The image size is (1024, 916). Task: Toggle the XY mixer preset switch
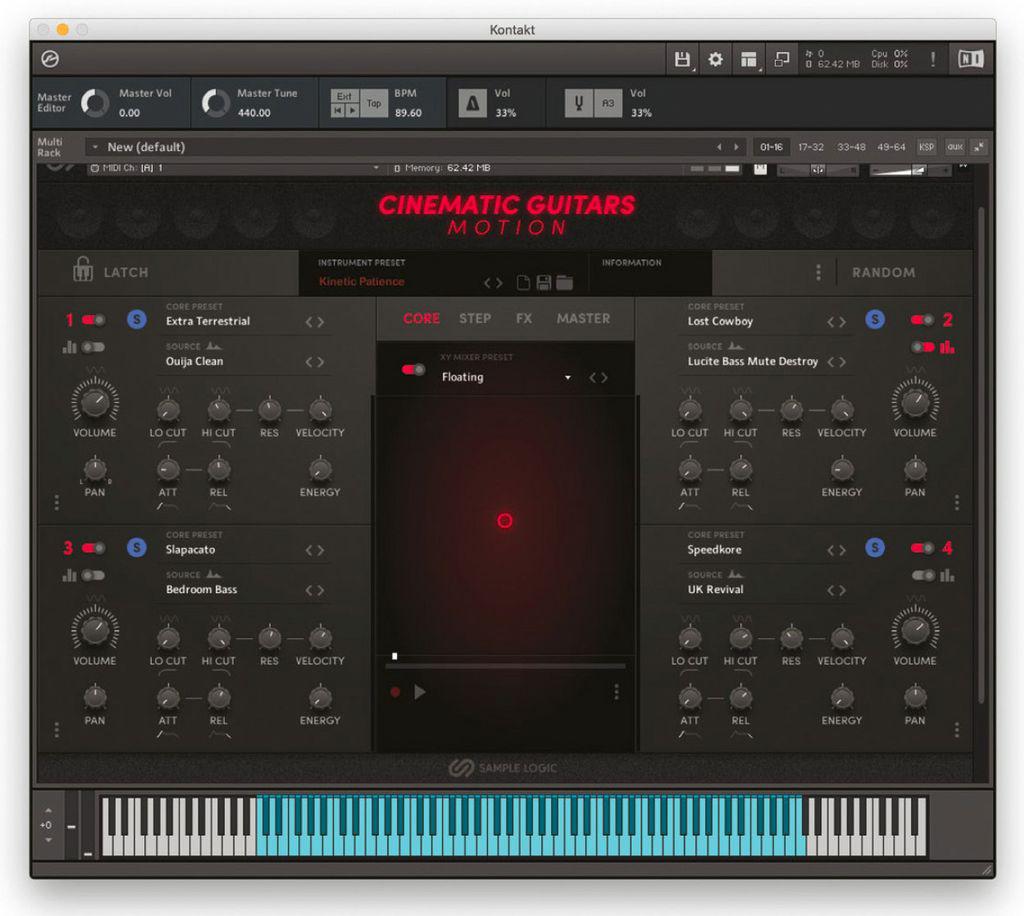[x=413, y=370]
